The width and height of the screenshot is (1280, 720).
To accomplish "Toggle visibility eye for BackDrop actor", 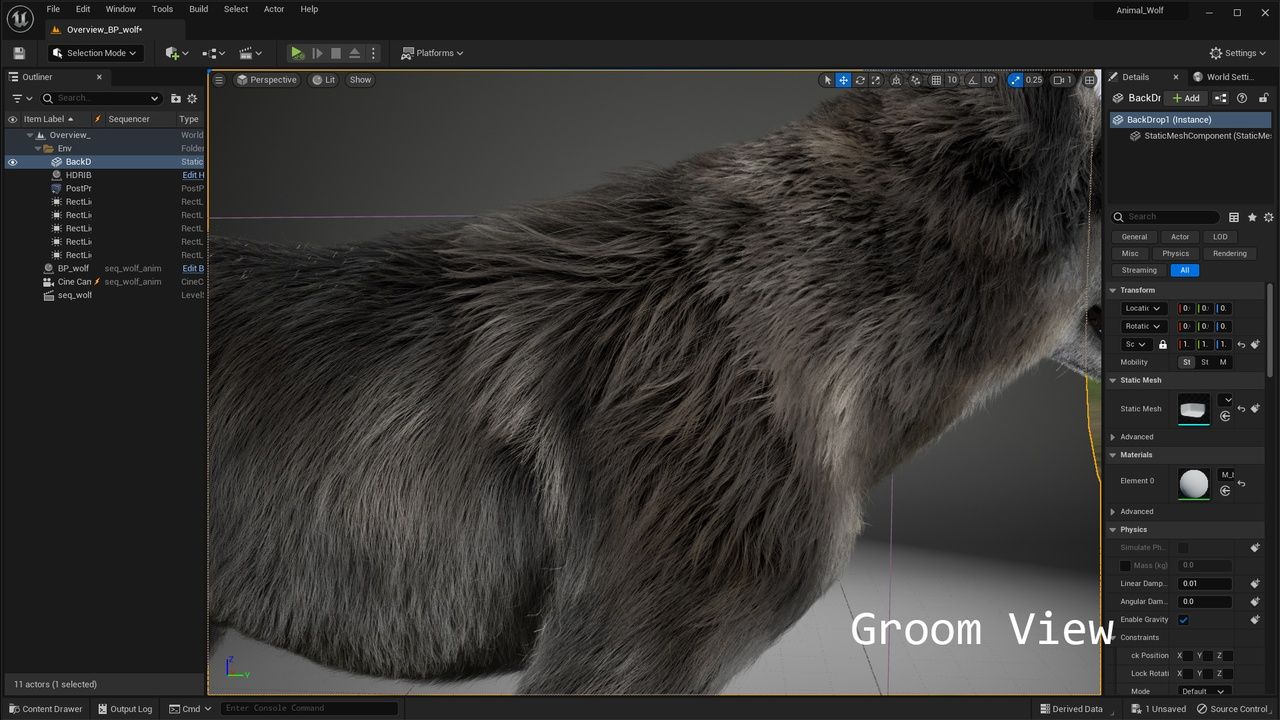I will click(x=13, y=162).
